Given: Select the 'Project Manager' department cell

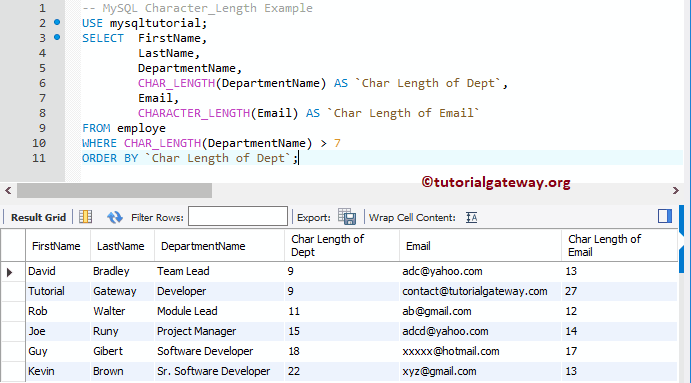Looking at the screenshot, I should pos(219,331).
